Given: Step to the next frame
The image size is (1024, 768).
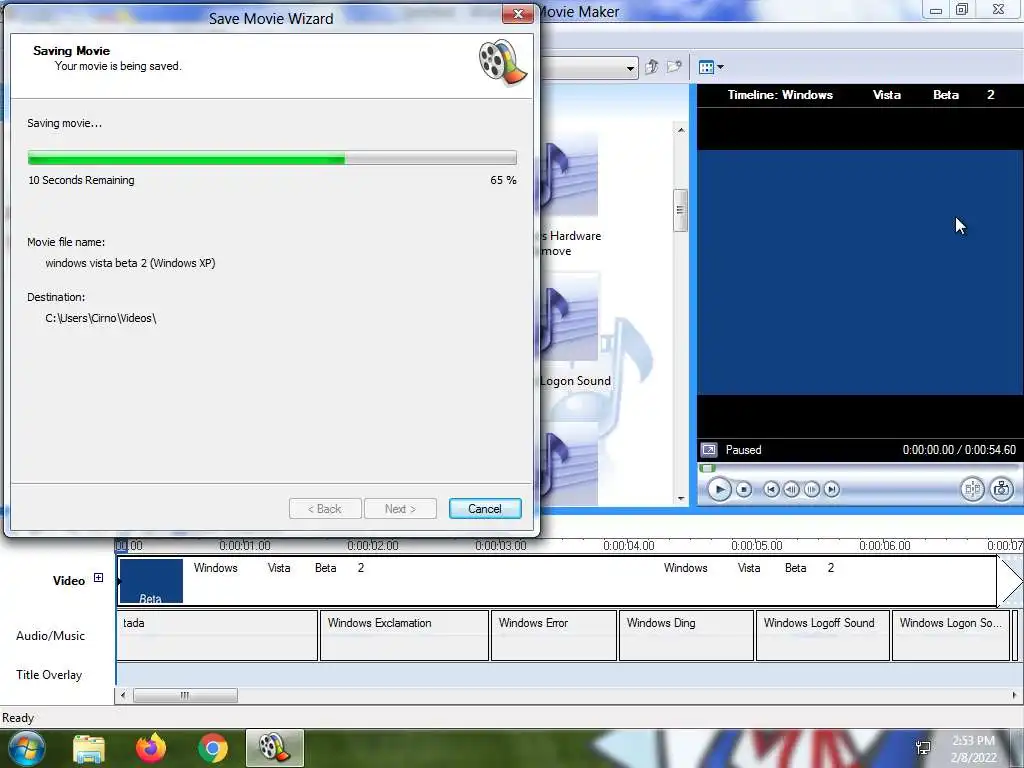Looking at the screenshot, I should tap(811, 489).
